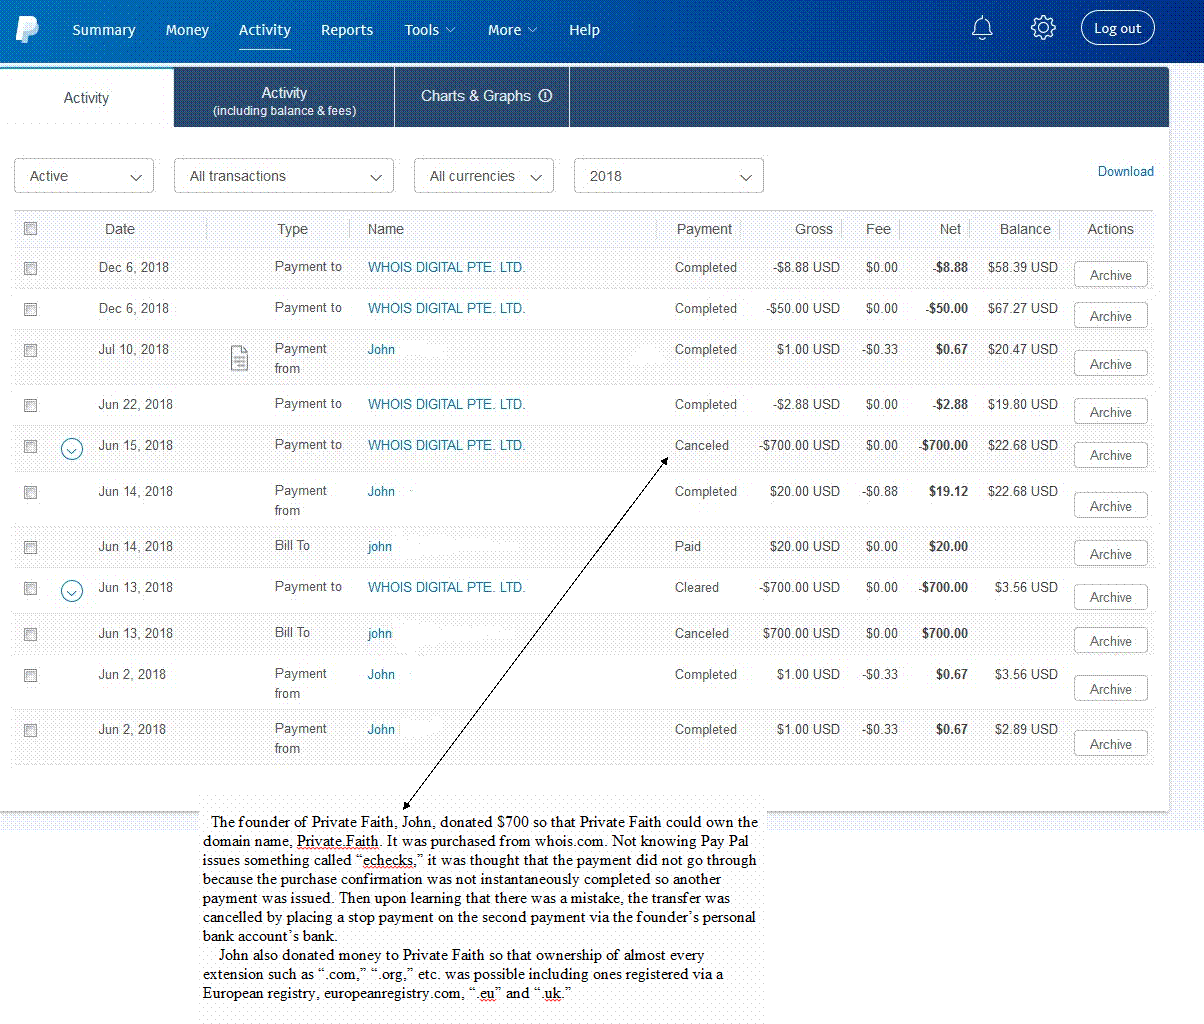Click the Download link
The image size is (1204, 1024).
coord(1126,171)
